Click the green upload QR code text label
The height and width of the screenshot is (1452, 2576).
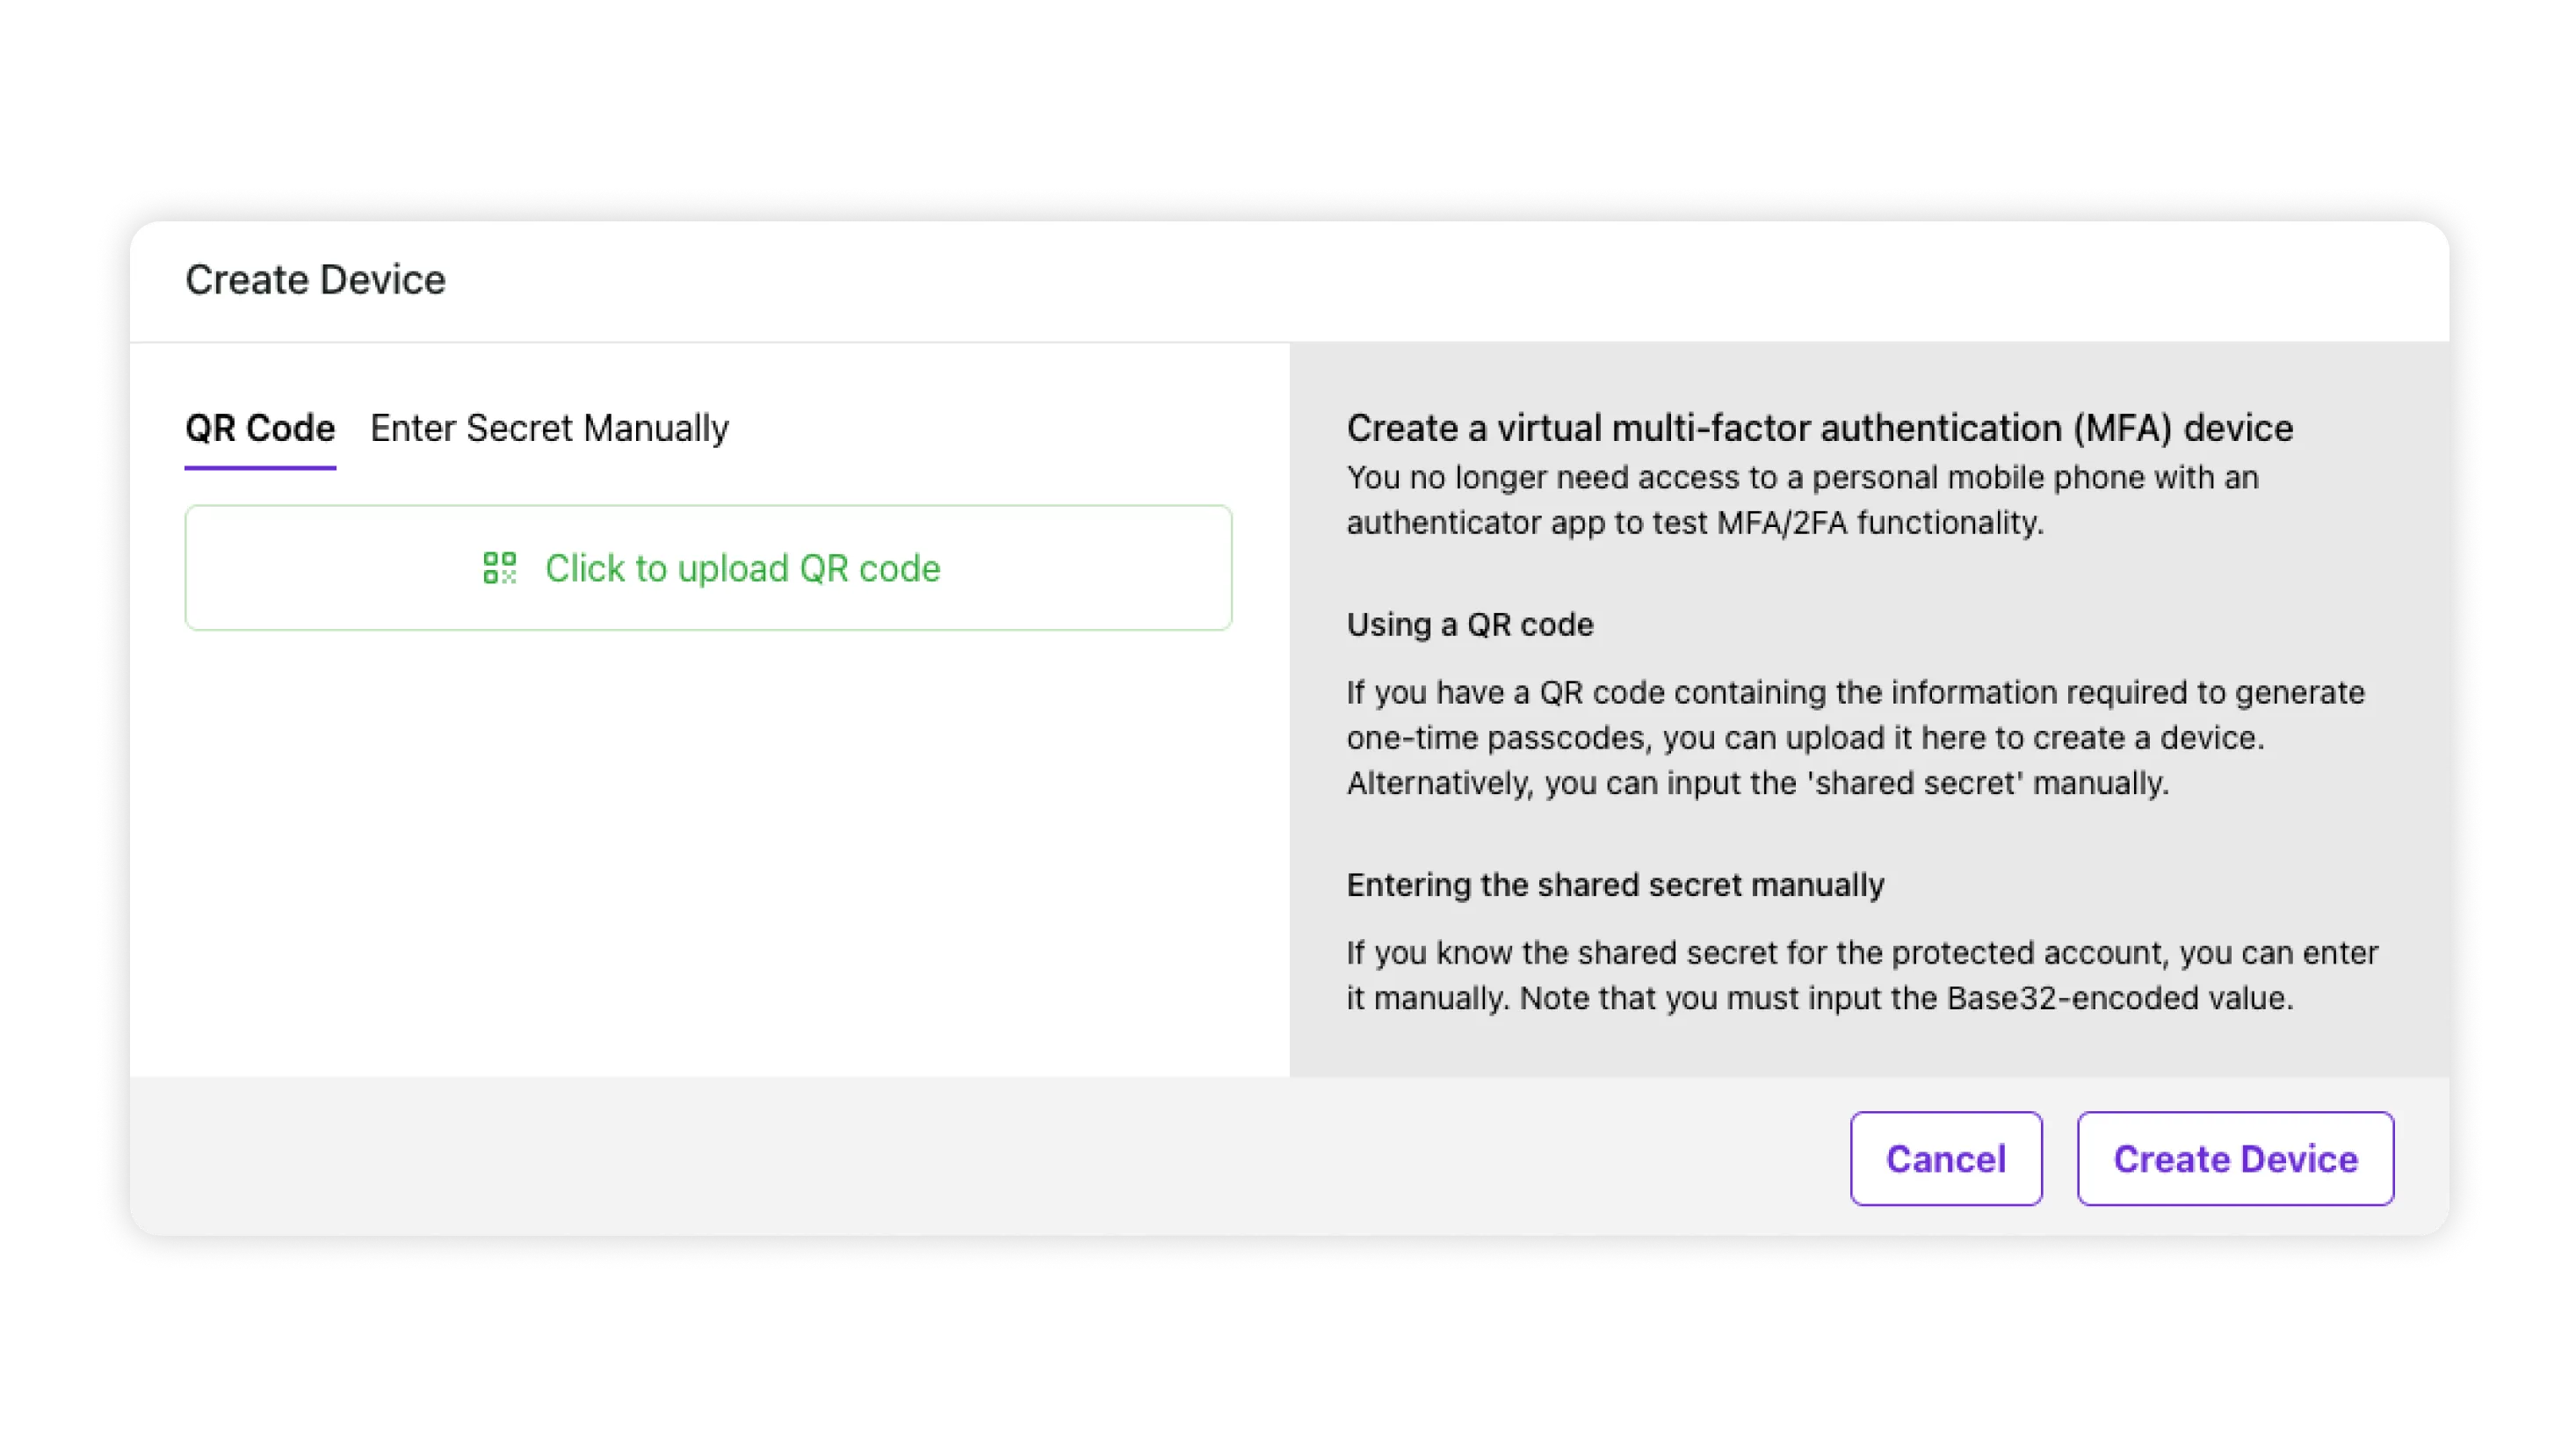tap(742, 568)
